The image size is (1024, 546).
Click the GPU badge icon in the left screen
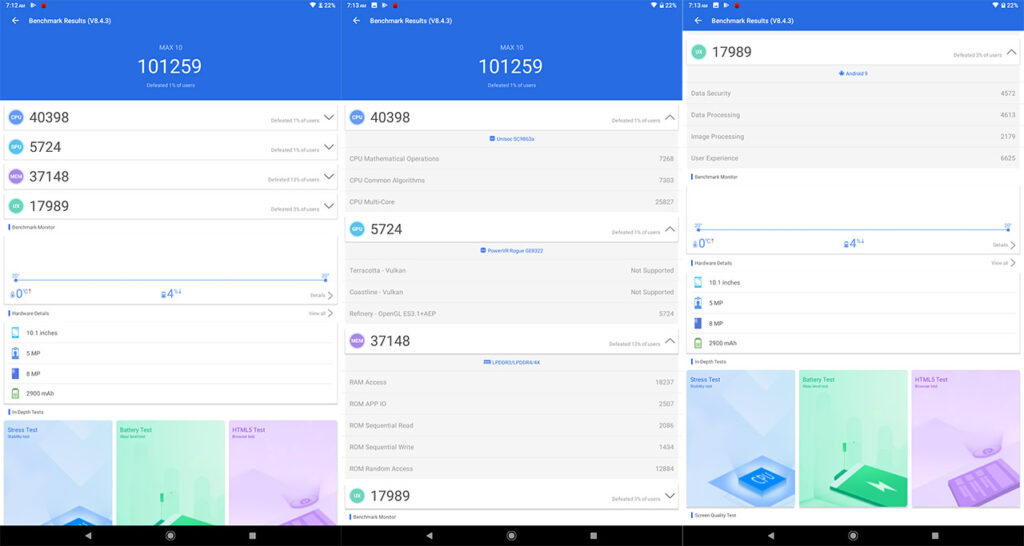(16, 147)
